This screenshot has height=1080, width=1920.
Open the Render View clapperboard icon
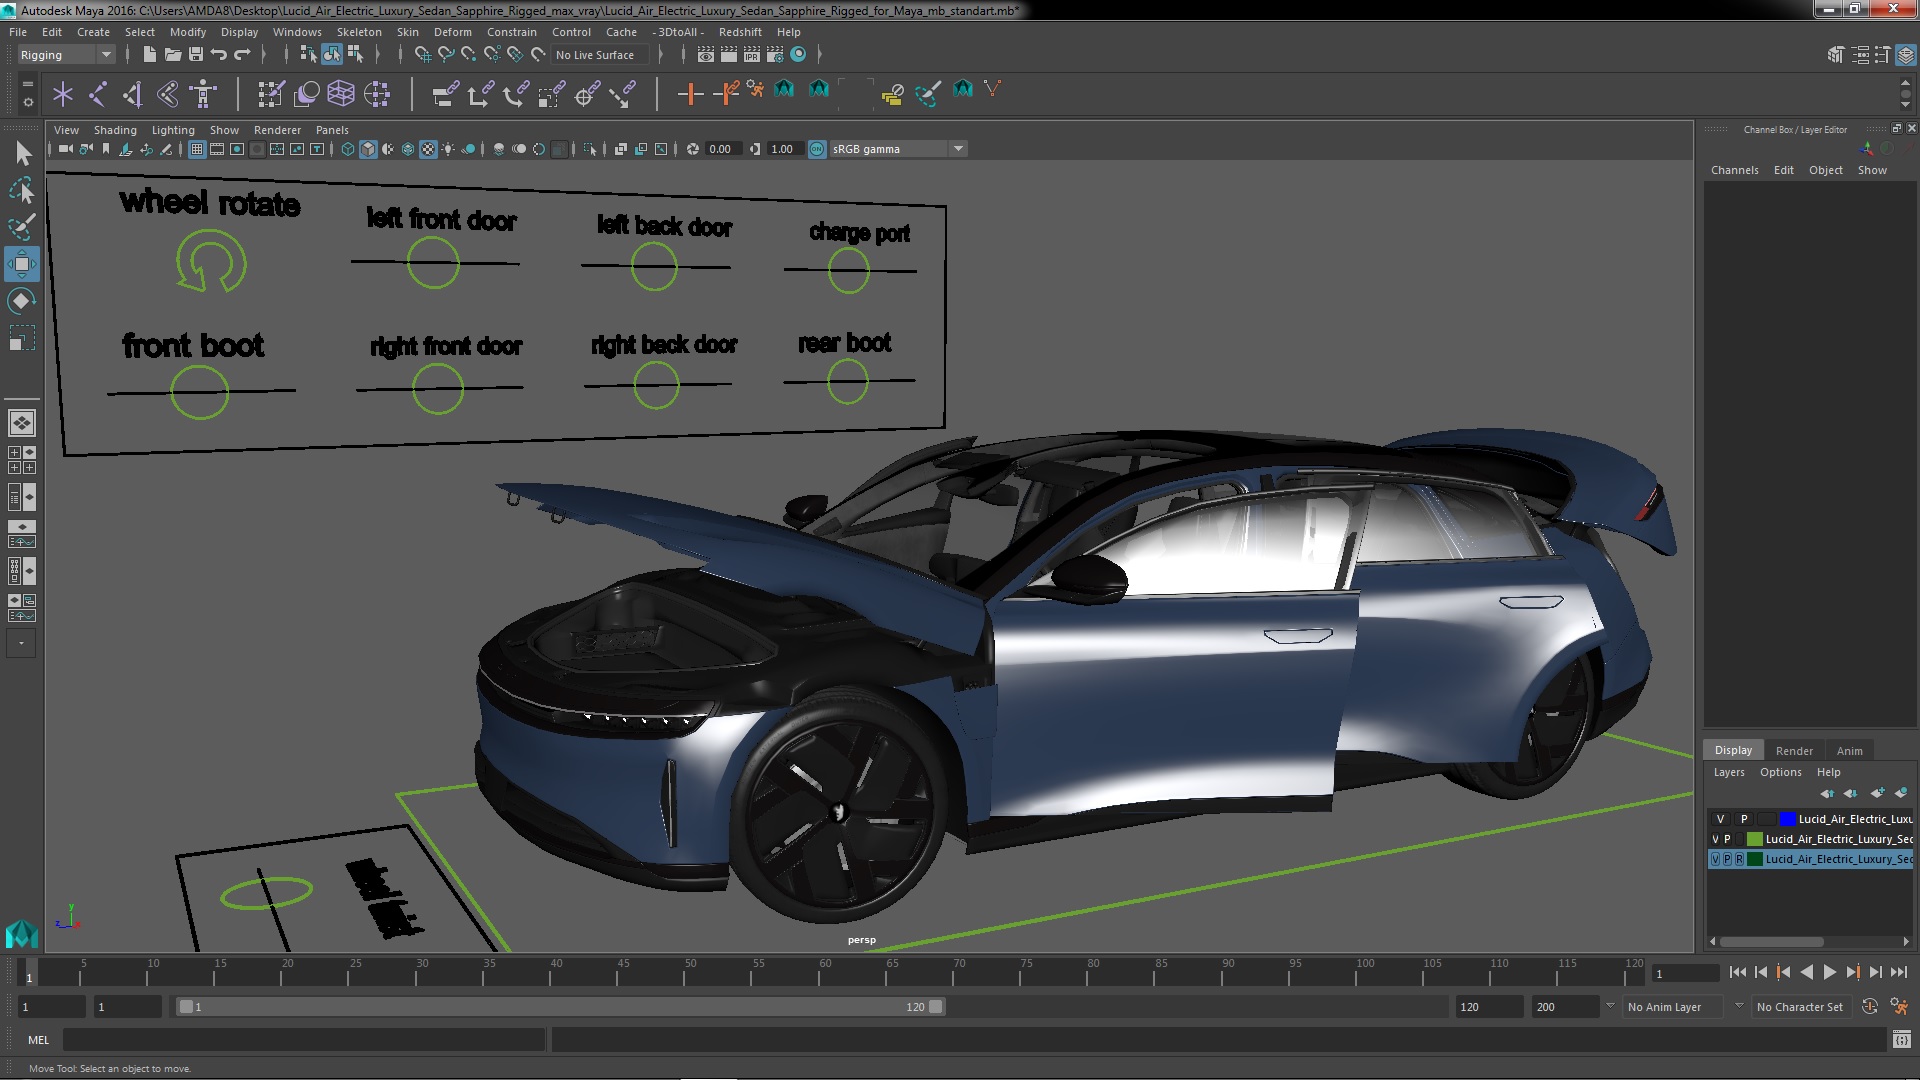coord(706,54)
